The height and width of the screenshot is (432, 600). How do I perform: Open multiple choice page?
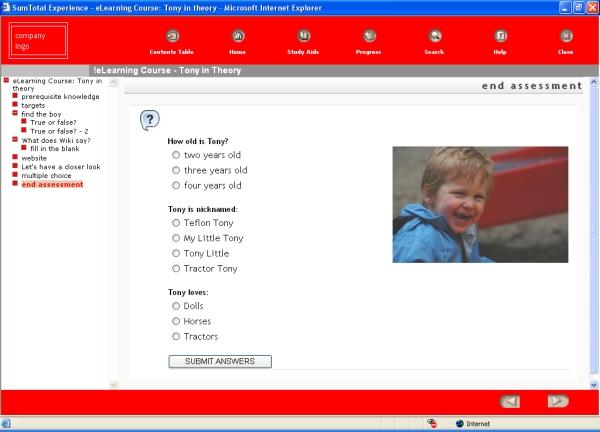point(46,176)
